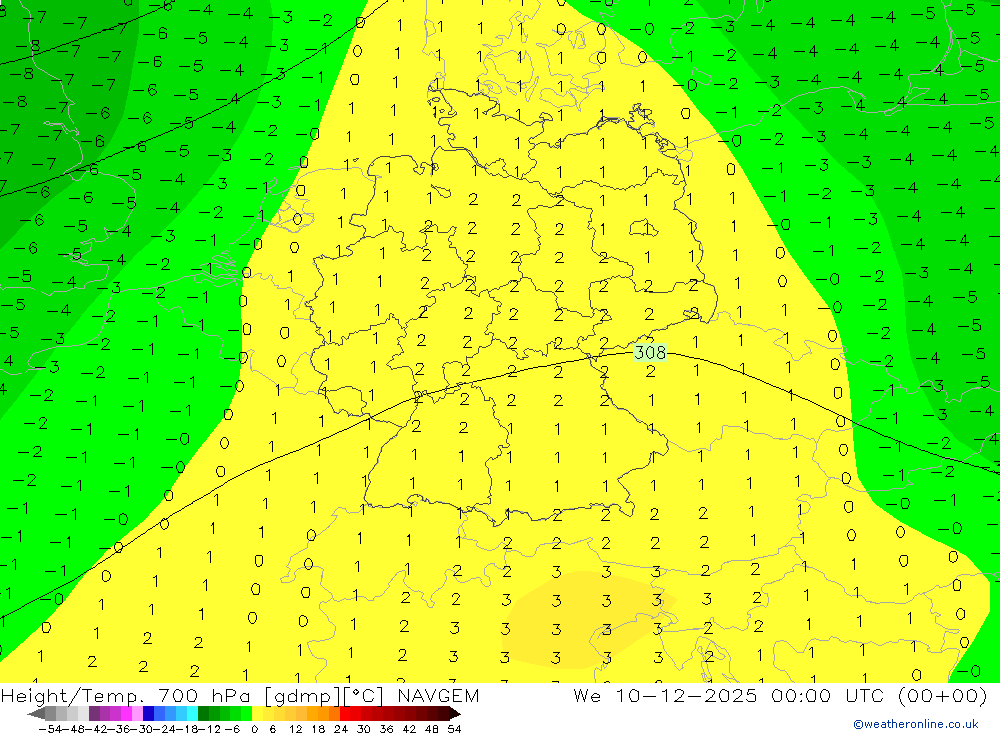The image size is (1000, 733).
Task: Click the 'Height/Temp. 700 hPa' chart title
Action: [x=127, y=695]
